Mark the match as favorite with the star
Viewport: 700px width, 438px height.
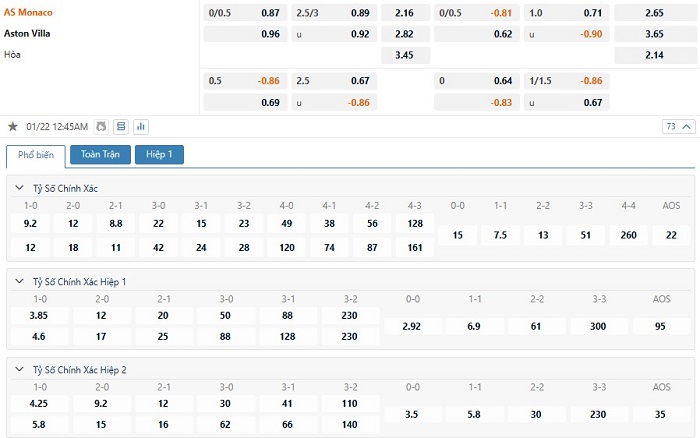13,127
